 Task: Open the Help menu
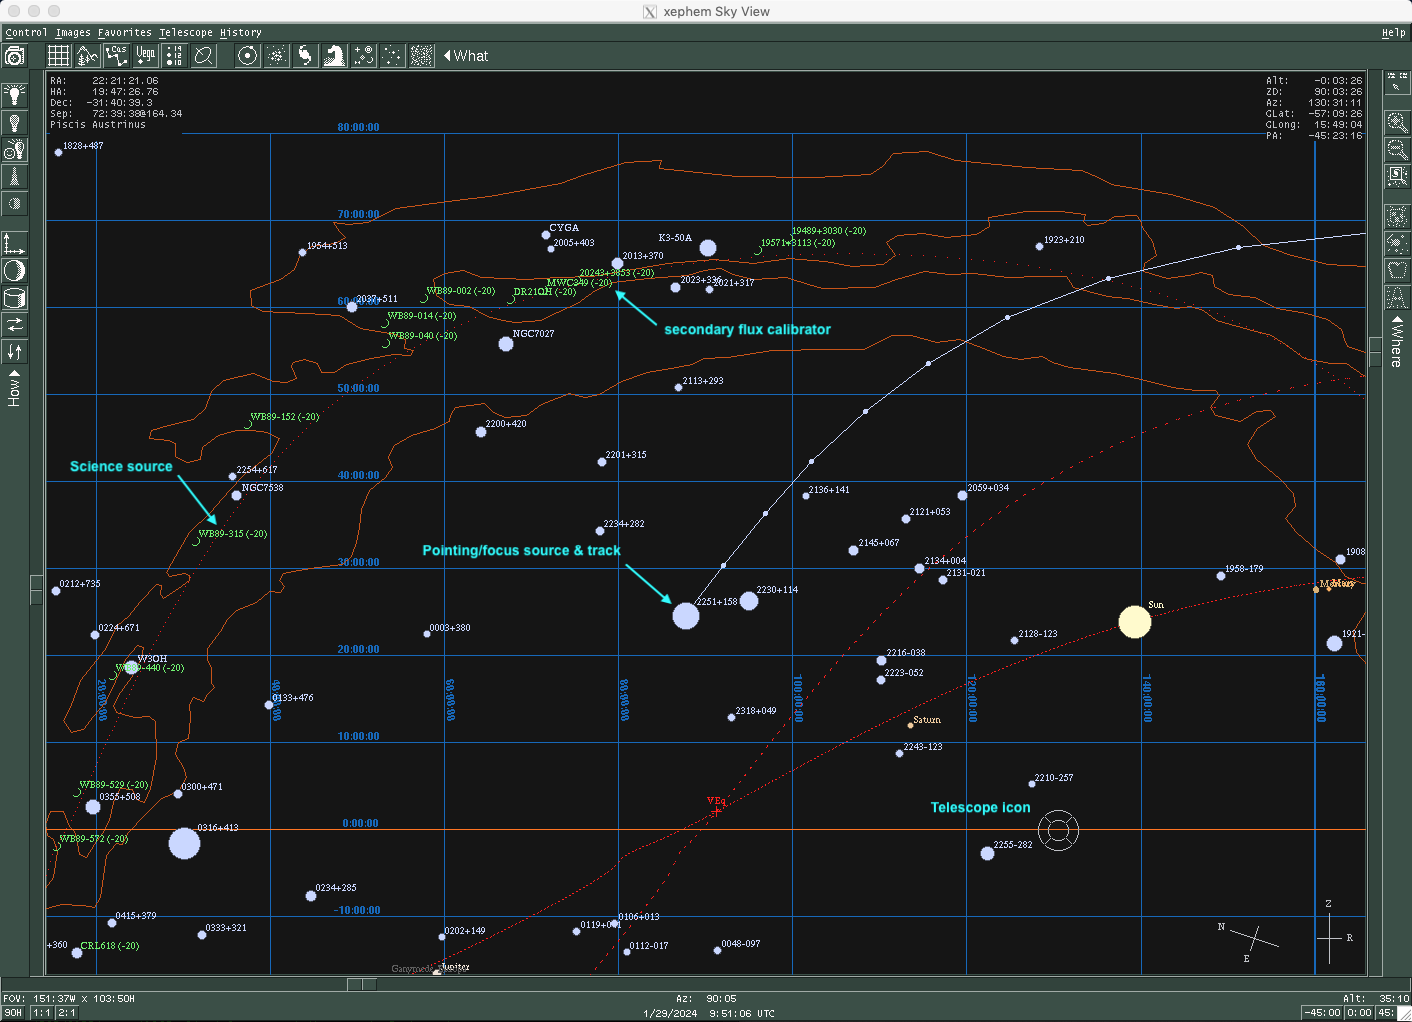(x=1394, y=33)
